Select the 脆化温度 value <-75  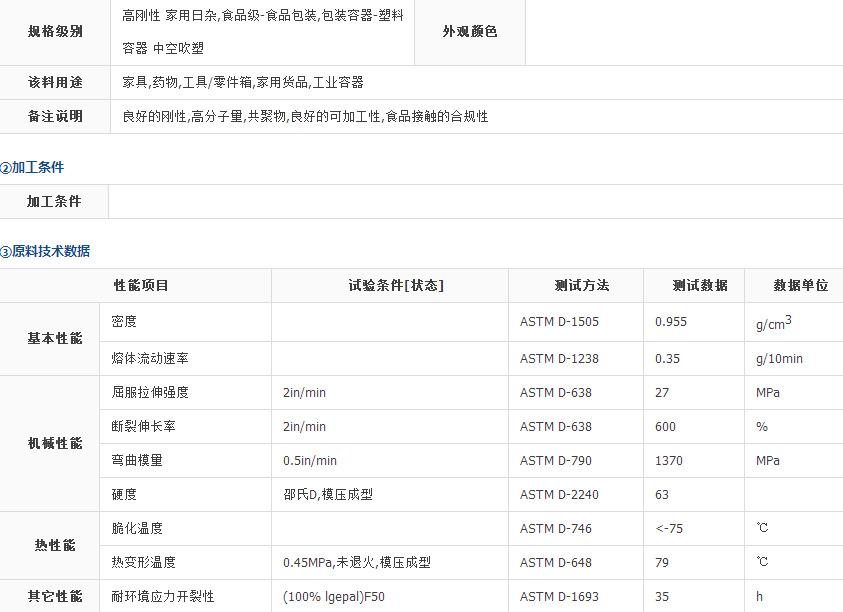pos(669,528)
